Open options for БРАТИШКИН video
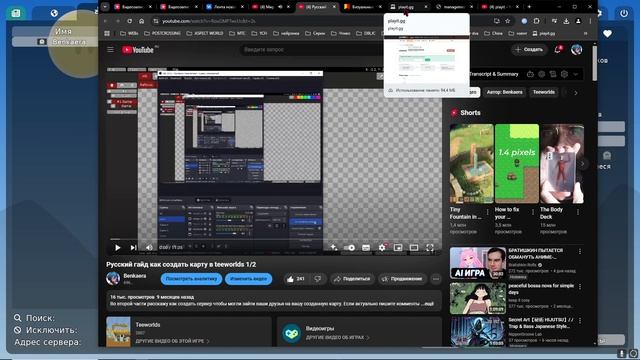The image size is (640, 360). (x=580, y=251)
